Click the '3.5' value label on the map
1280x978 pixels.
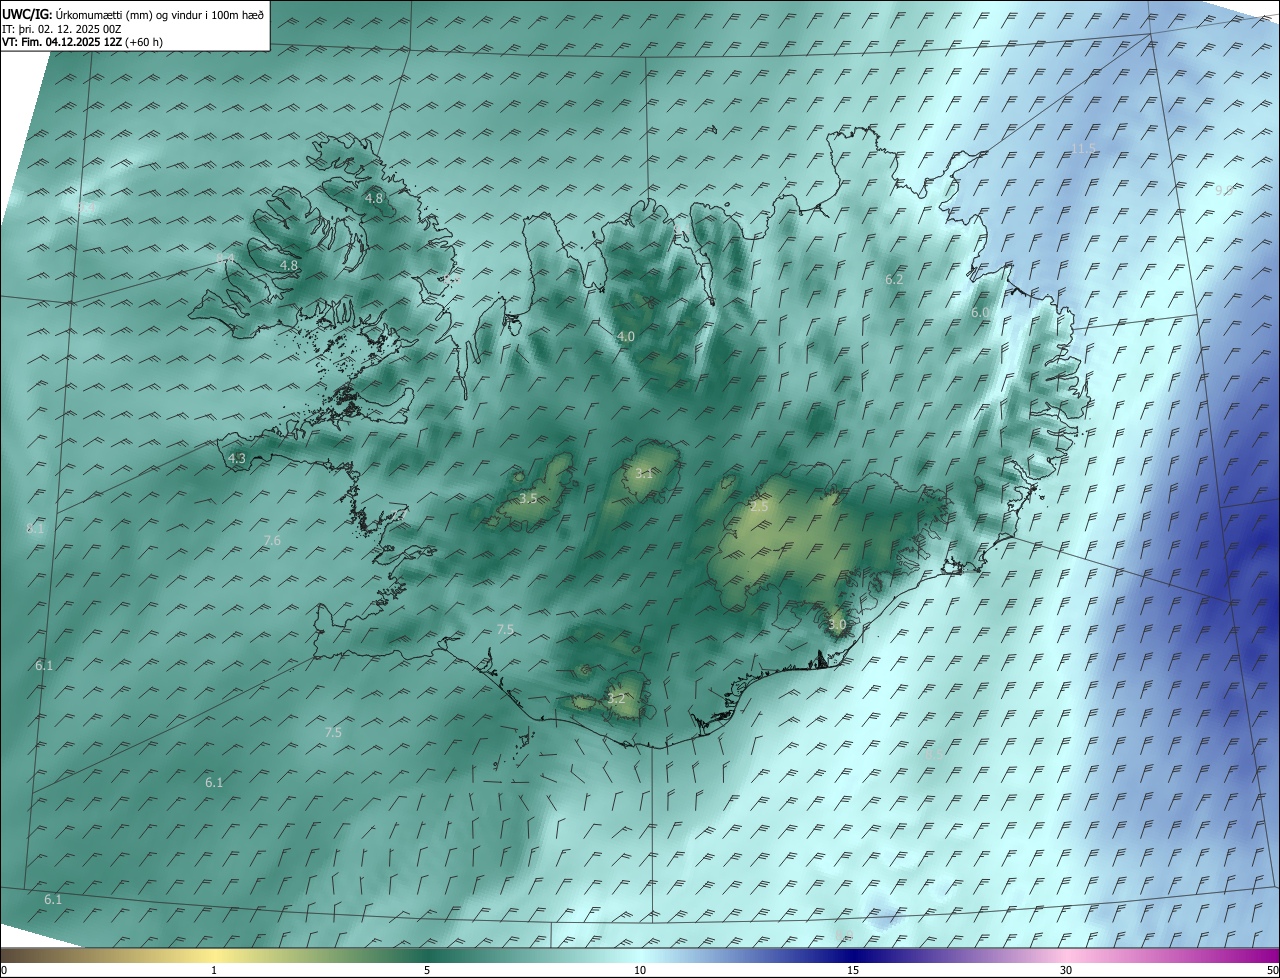coord(528,498)
